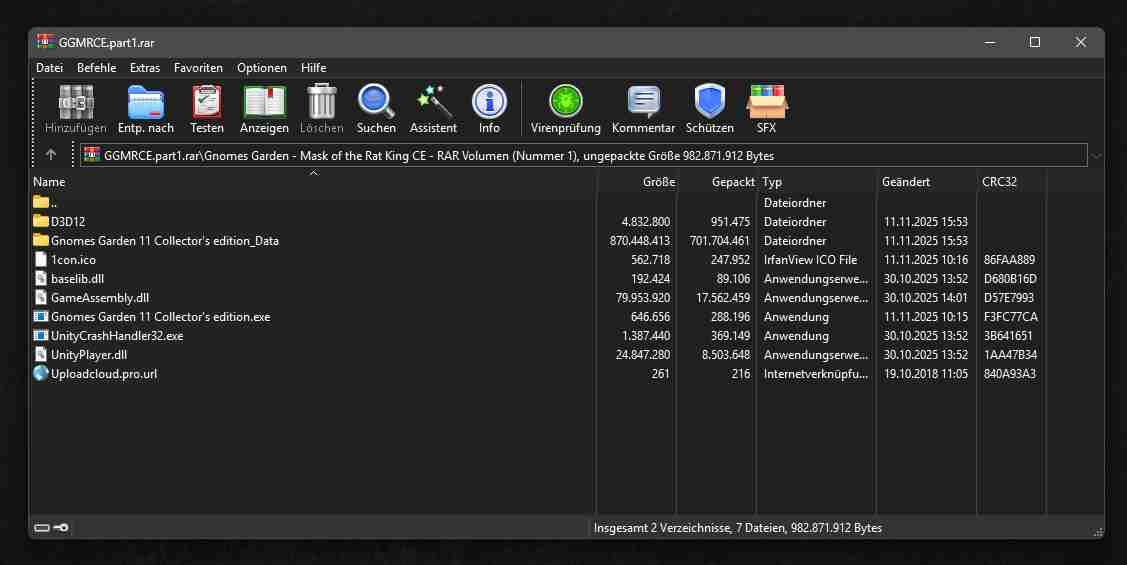Open the Kommentar icon

click(643, 102)
